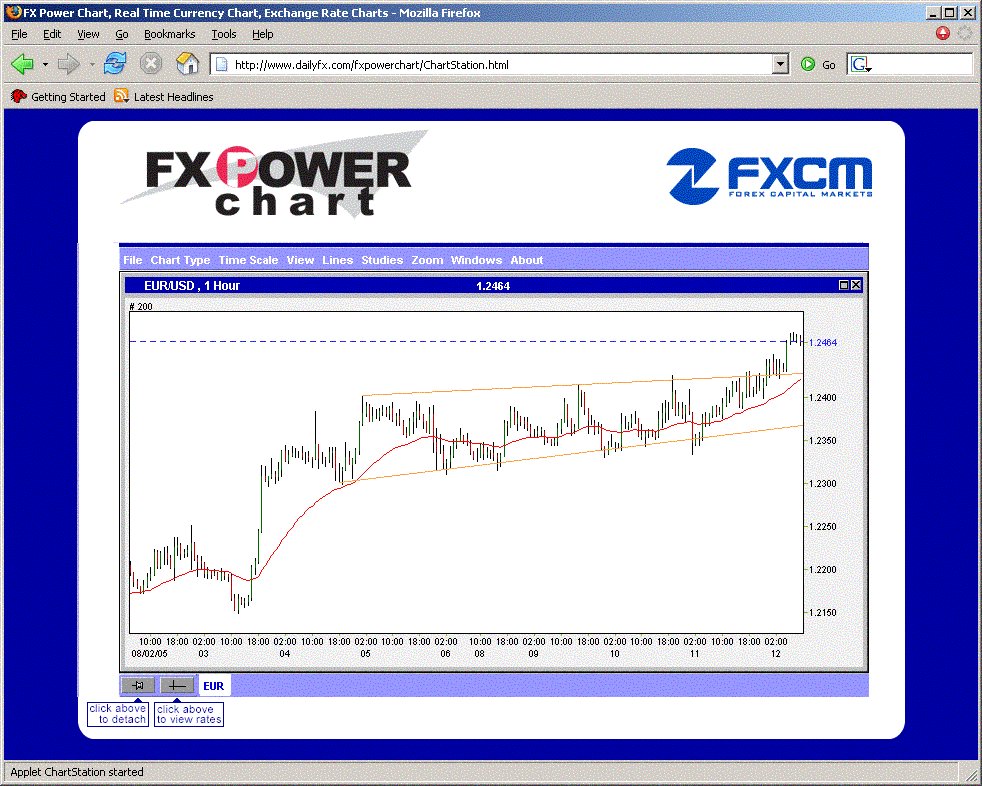The image size is (982, 786).
Task: Click the 1.2464 price in chart title bar
Action: pyautogui.click(x=494, y=286)
